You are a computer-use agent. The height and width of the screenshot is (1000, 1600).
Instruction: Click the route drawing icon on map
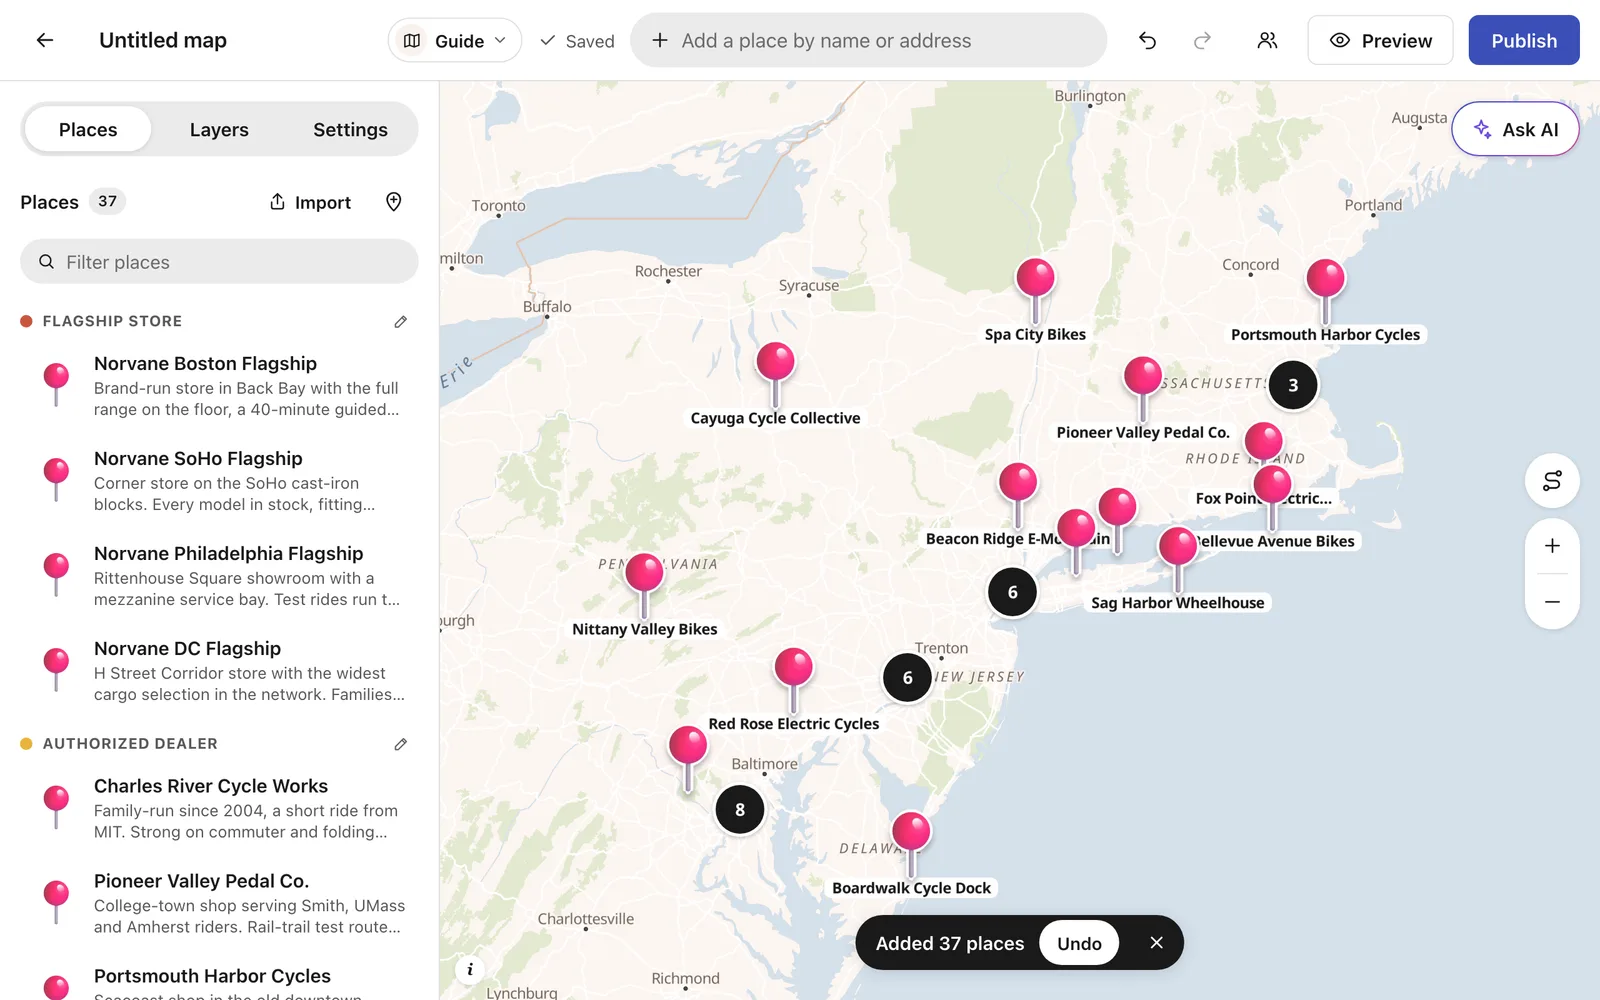(1552, 481)
